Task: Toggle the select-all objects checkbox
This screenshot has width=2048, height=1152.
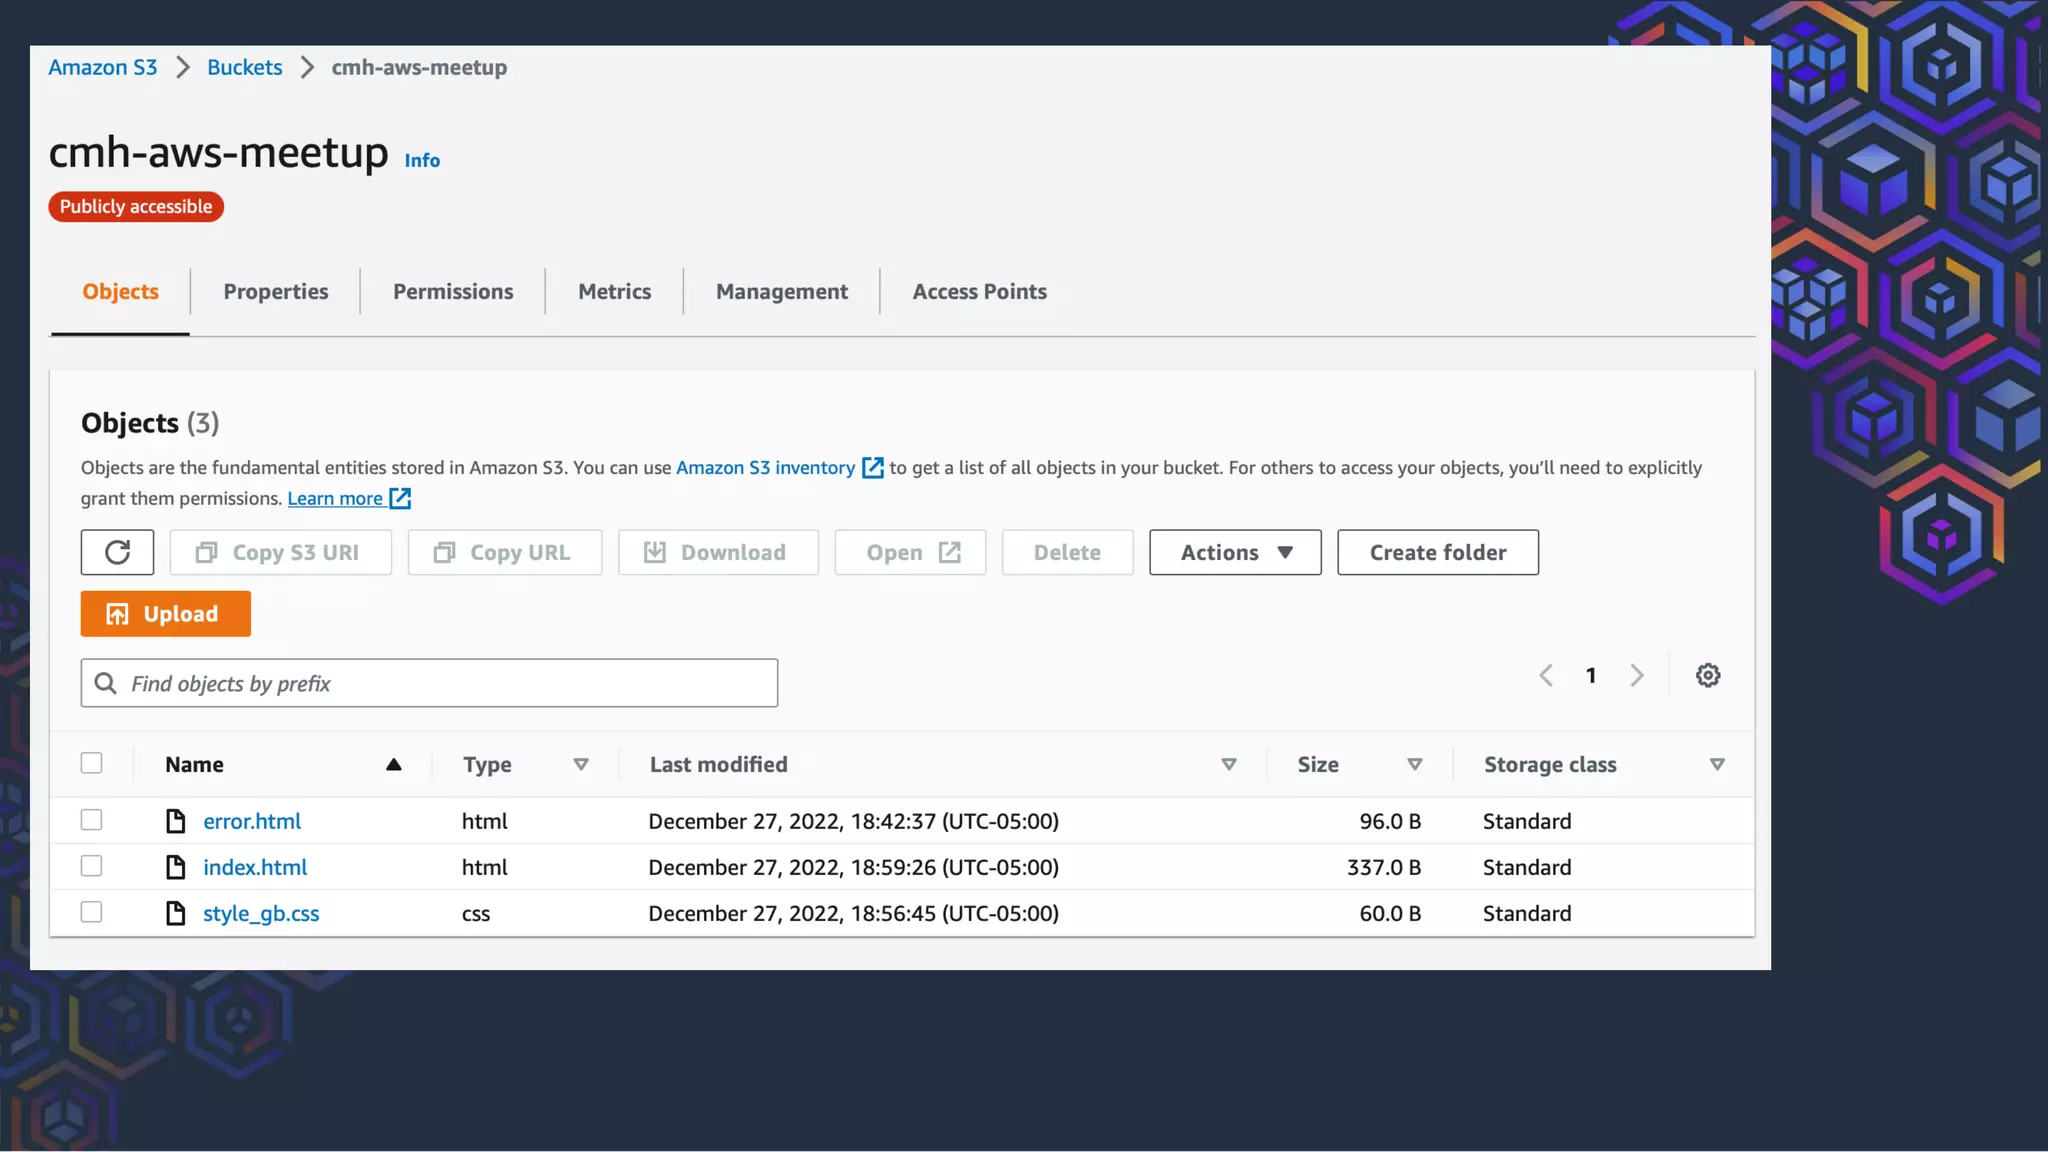Action: click(x=91, y=763)
